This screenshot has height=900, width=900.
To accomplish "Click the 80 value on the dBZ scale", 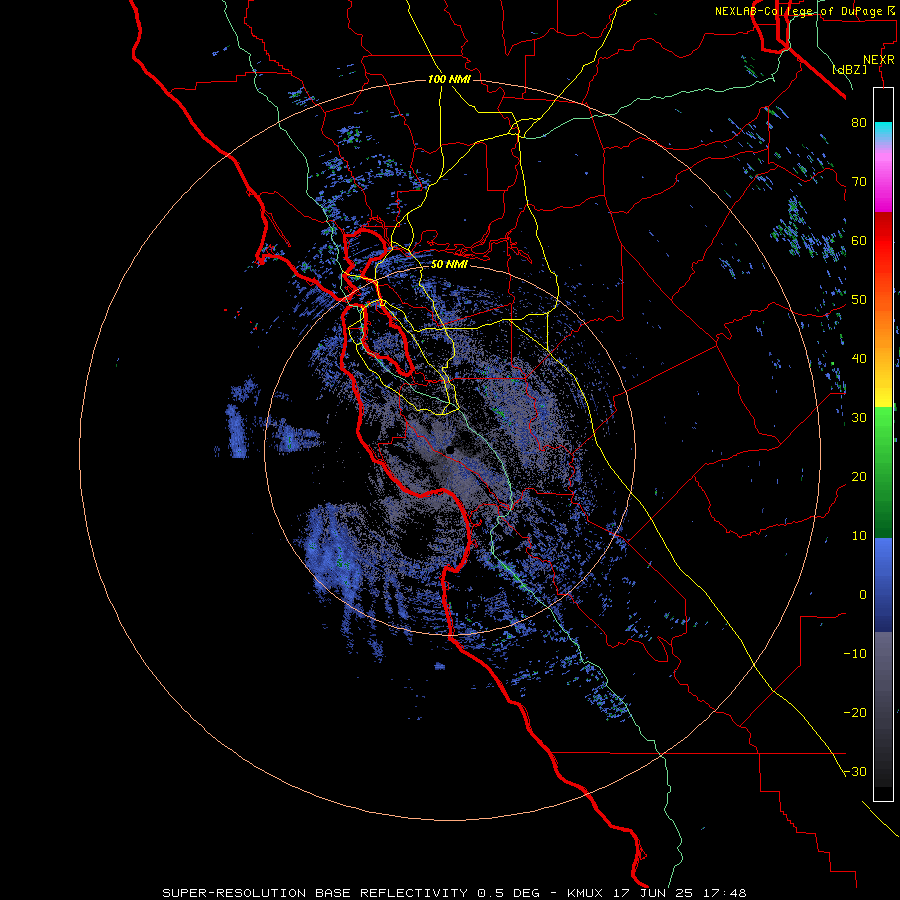I will (859, 123).
